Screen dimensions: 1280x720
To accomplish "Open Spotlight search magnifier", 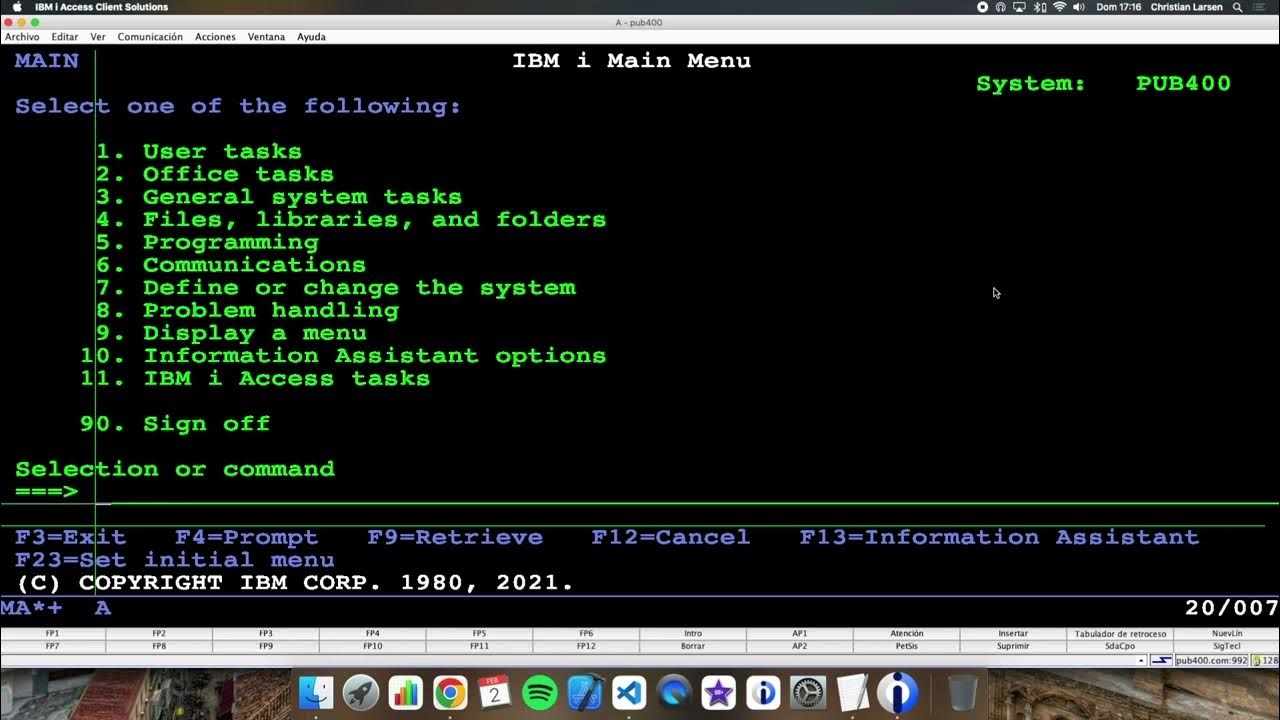I will (x=1239, y=7).
